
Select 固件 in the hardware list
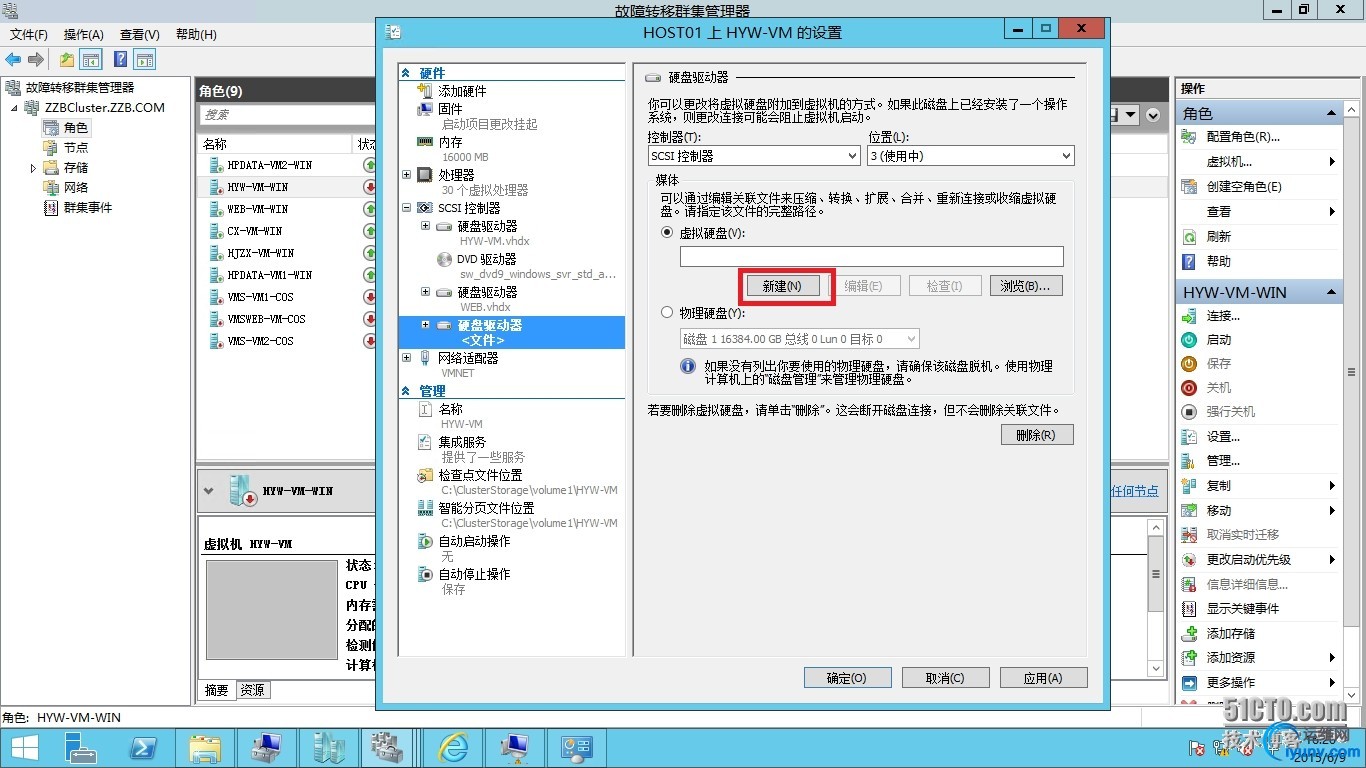(450, 108)
